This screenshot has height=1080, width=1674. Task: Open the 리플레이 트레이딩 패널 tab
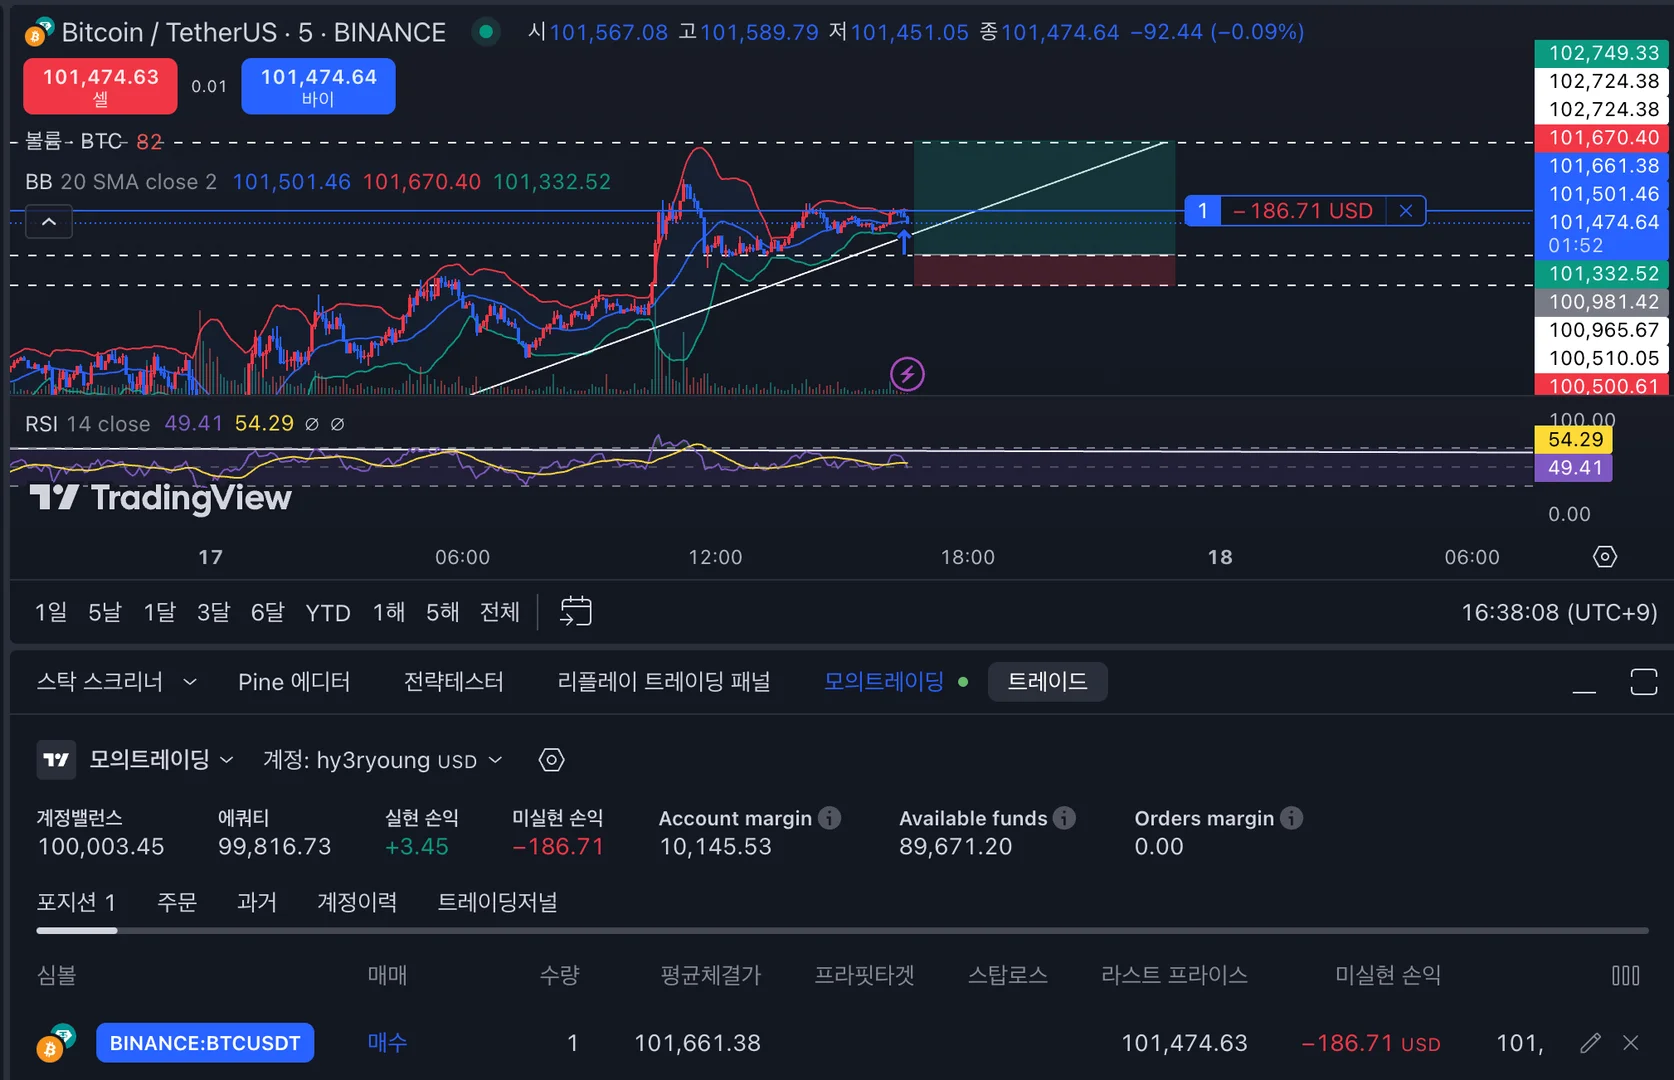tap(663, 682)
